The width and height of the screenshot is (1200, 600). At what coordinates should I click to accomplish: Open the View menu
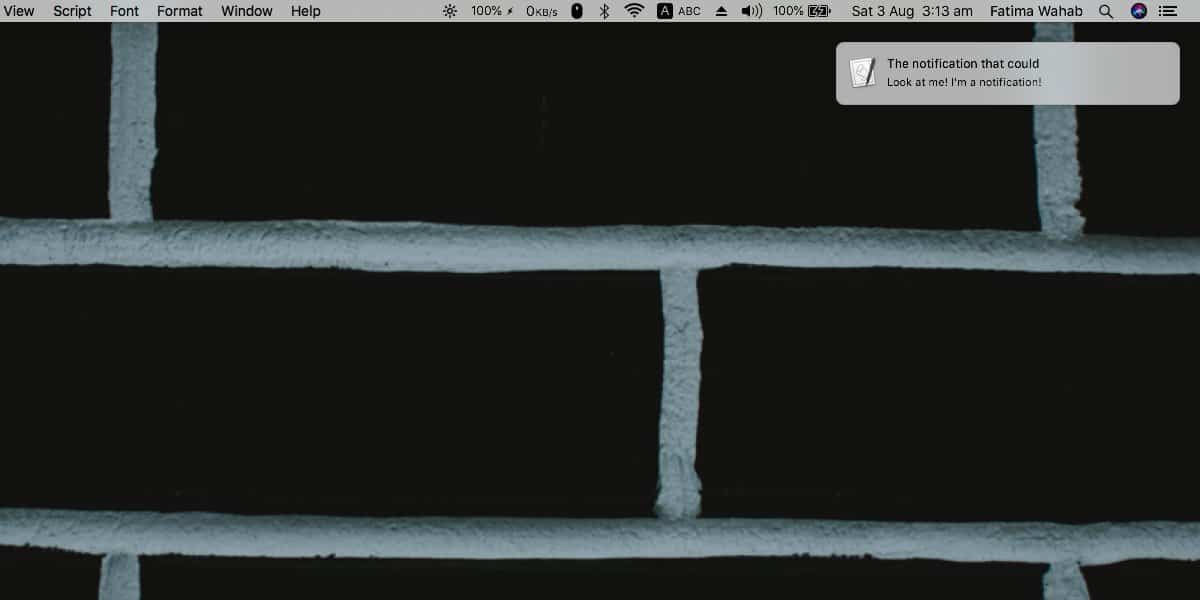19,11
